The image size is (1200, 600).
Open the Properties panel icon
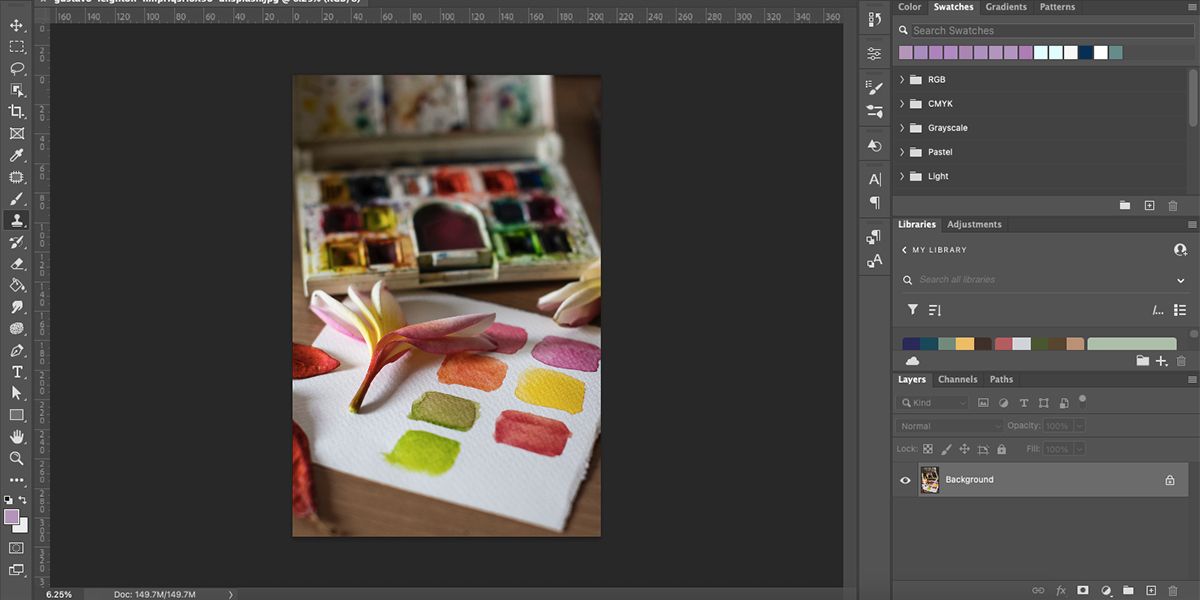coord(875,53)
